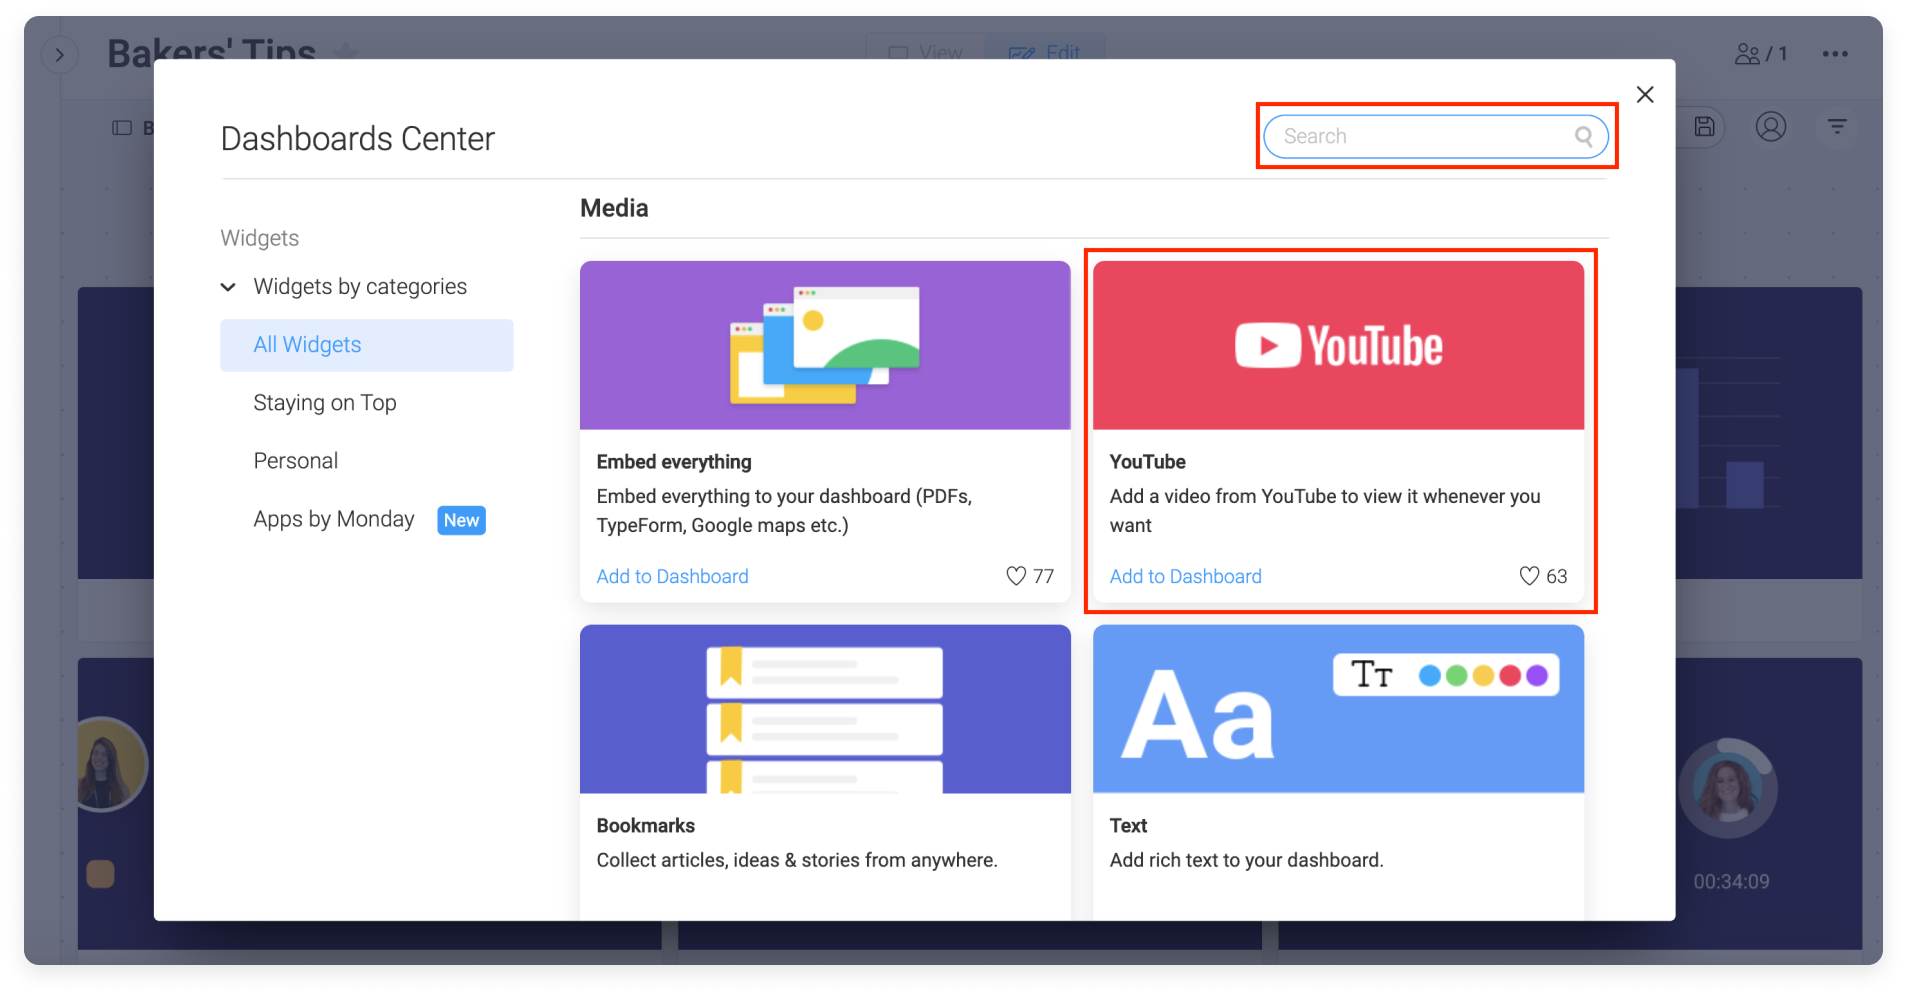
Task: Click Add rich text description text
Action: coord(1246,861)
